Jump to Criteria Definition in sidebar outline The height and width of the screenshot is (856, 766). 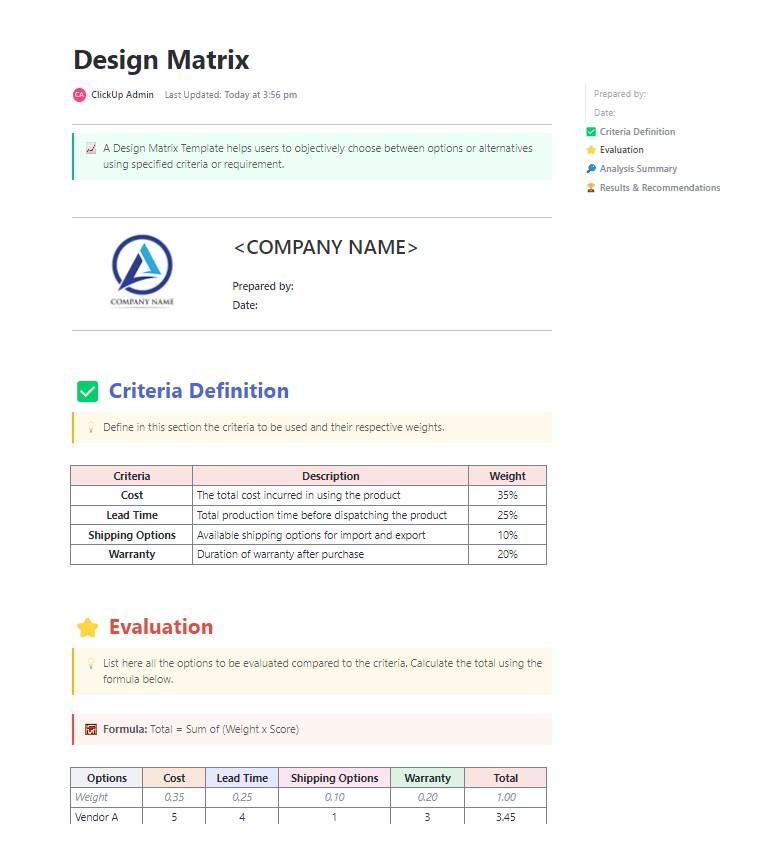tap(637, 132)
